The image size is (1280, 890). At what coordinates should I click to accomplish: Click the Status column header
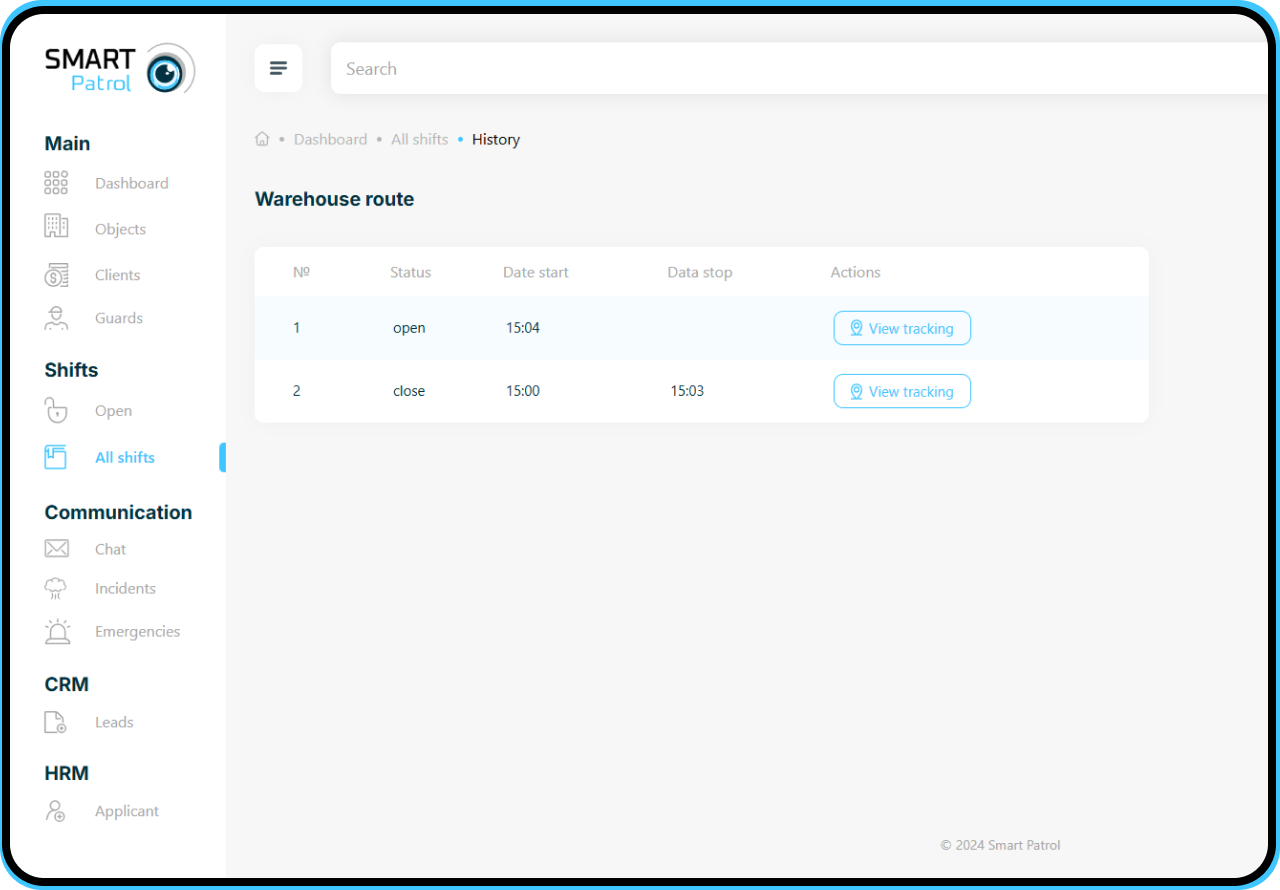pos(410,272)
